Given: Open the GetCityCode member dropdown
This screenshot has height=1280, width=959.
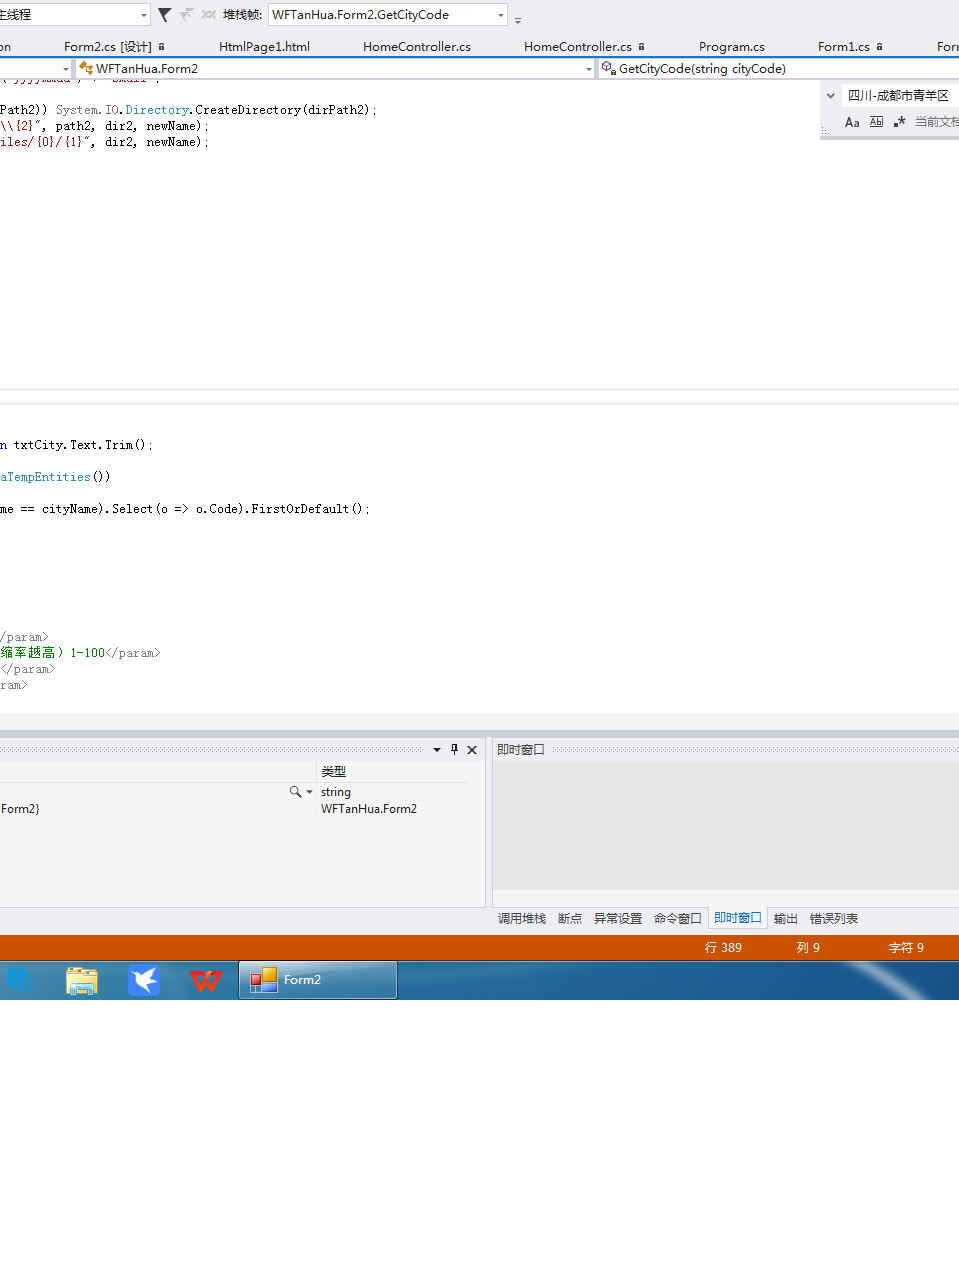Looking at the screenshot, I should click(778, 69).
